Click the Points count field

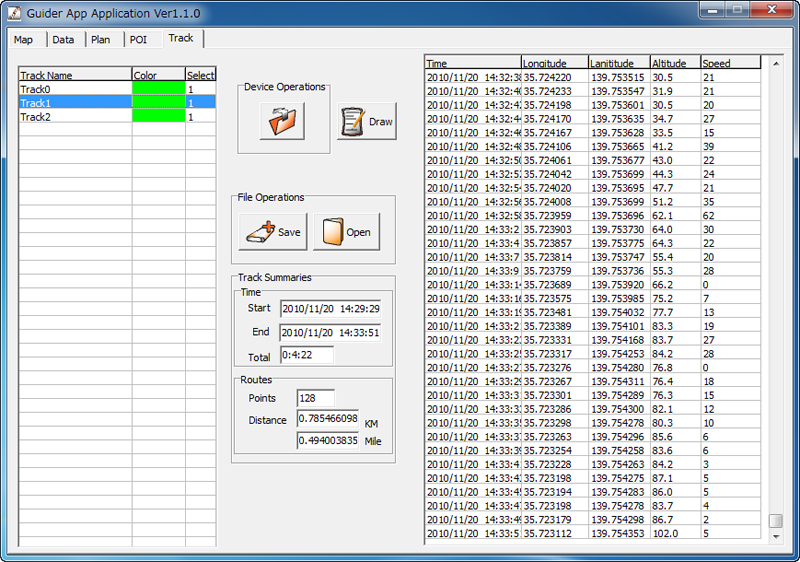(315, 398)
